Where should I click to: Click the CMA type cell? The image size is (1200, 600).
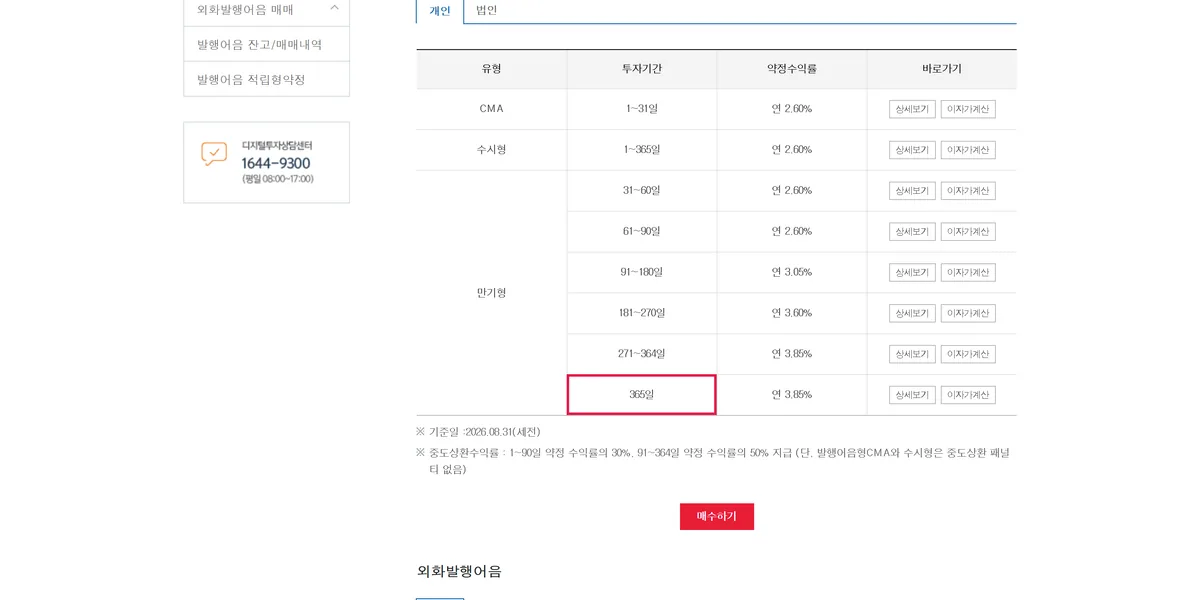[x=492, y=109]
